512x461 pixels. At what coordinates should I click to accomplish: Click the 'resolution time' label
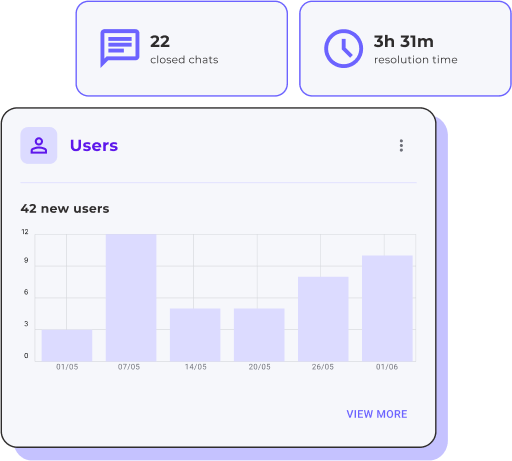(415, 60)
